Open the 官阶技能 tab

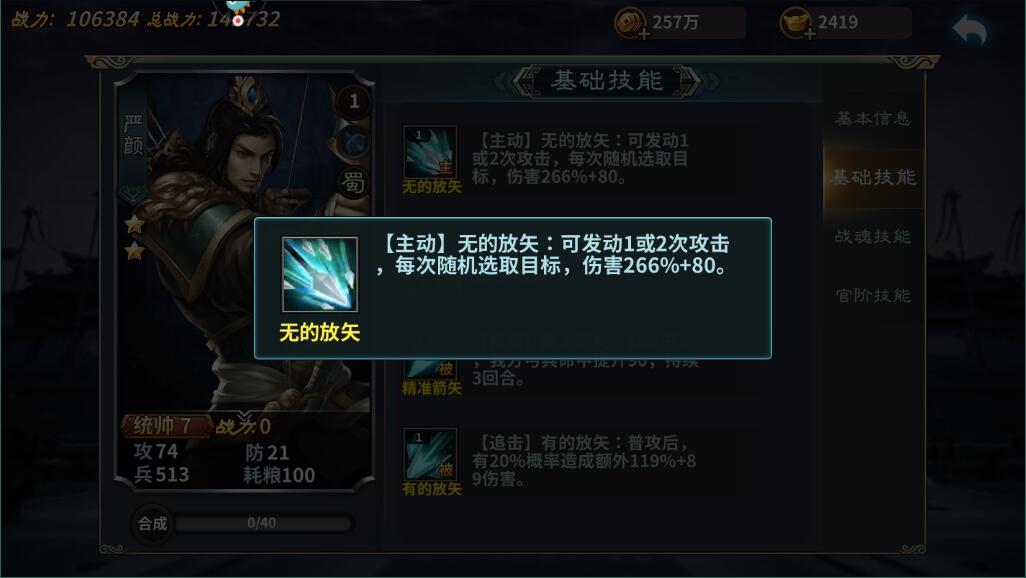(x=873, y=295)
